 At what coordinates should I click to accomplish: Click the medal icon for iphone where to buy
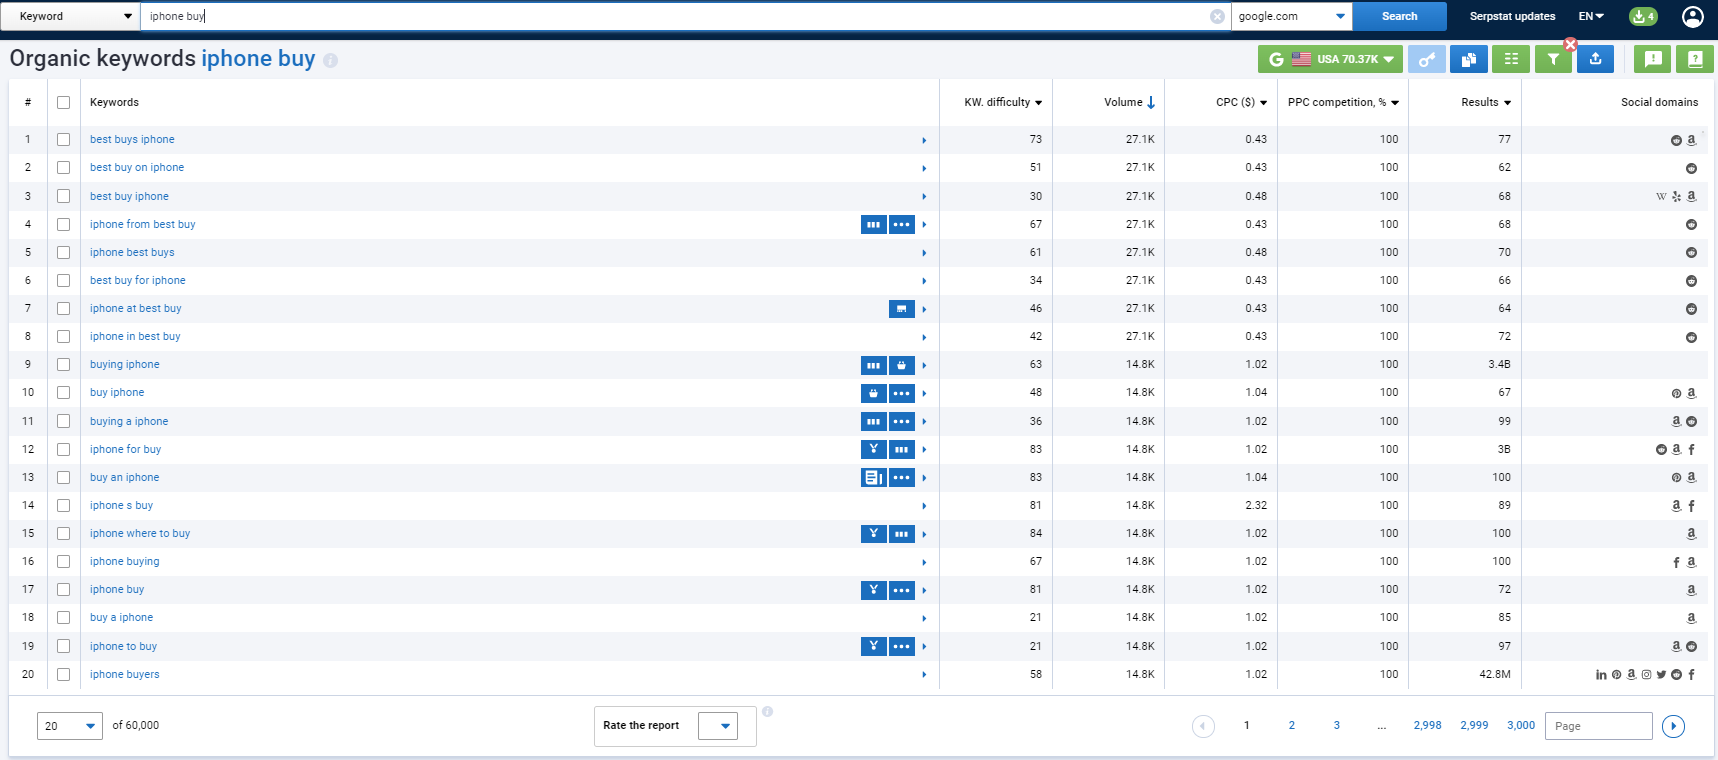point(873,533)
